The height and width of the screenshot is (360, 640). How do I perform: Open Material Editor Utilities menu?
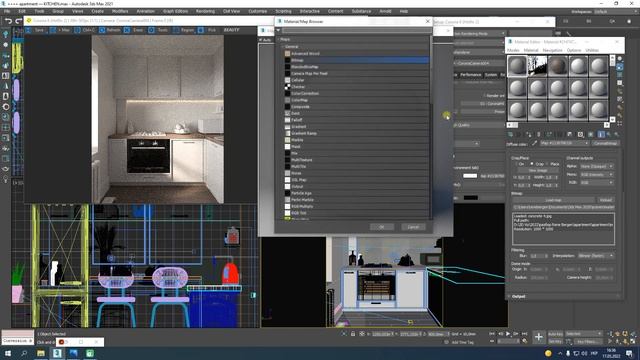click(592, 50)
